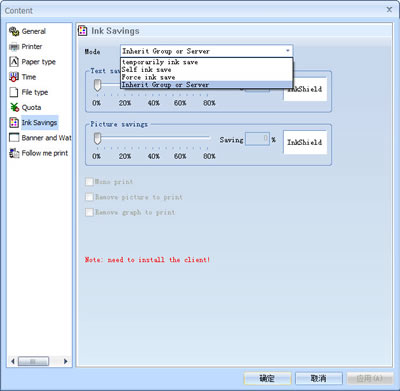Click the 'Mode' label
Viewport: 400px width, 391px height.
point(92,52)
